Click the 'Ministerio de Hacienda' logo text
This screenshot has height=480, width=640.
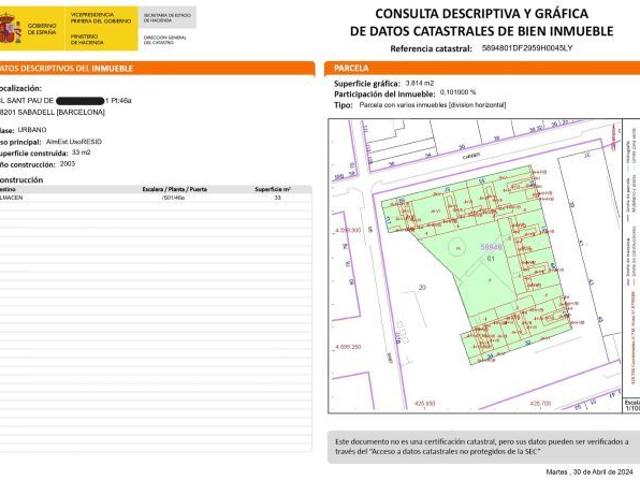[x=87, y=39]
